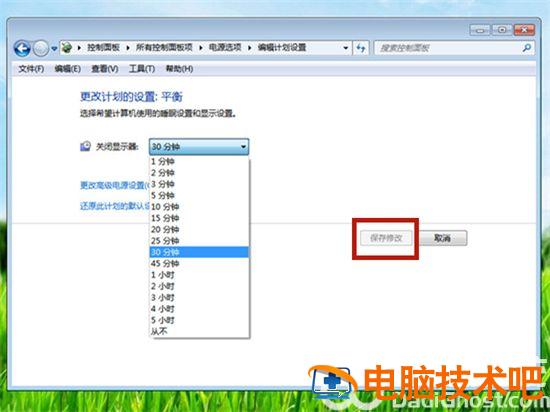Screen dimensions: 550x412
Task: Select 编辑计划设置 breadcrumb
Action: pyautogui.click(x=282, y=47)
